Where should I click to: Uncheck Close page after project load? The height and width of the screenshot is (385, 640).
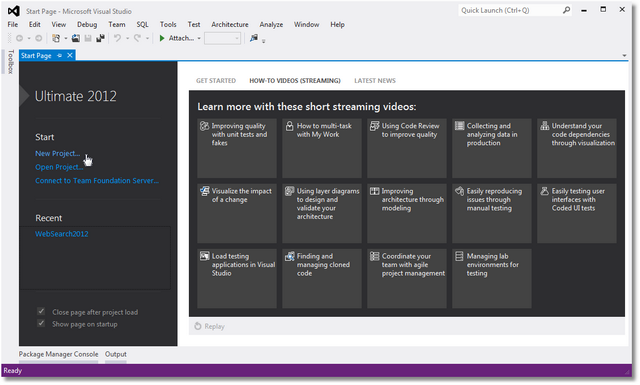coord(41,312)
